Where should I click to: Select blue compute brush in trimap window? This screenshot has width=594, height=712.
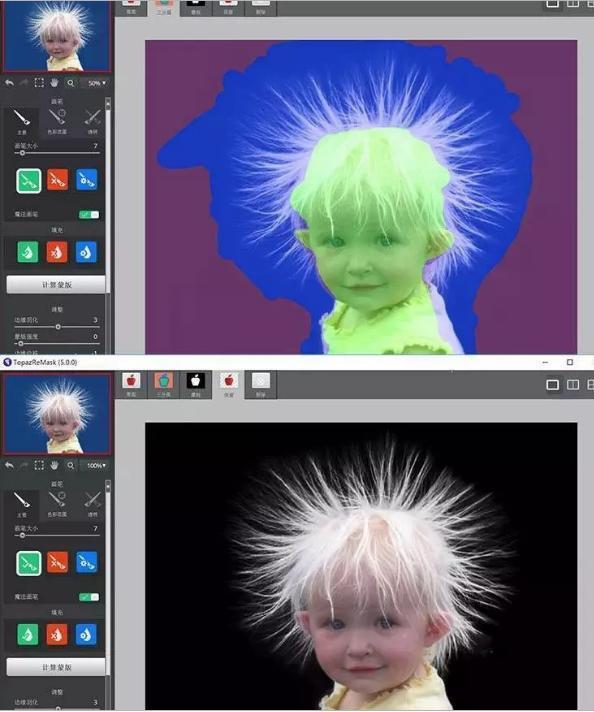(x=86, y=180)
